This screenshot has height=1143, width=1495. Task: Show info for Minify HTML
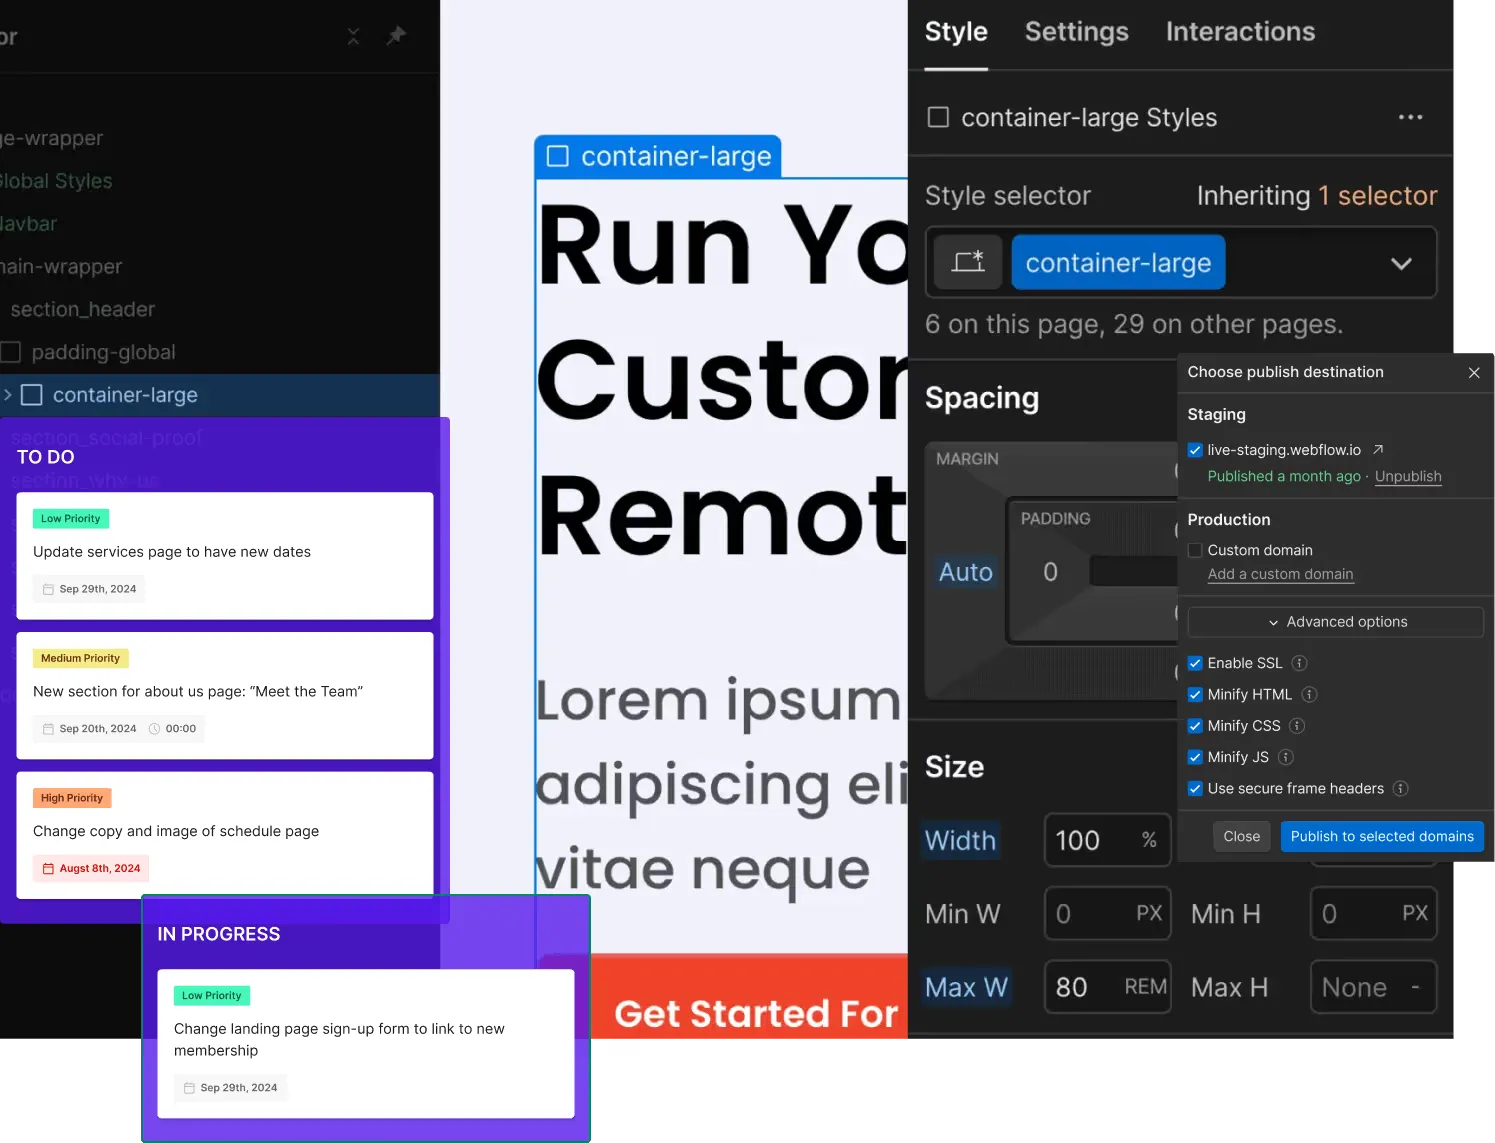[1309, 694]
